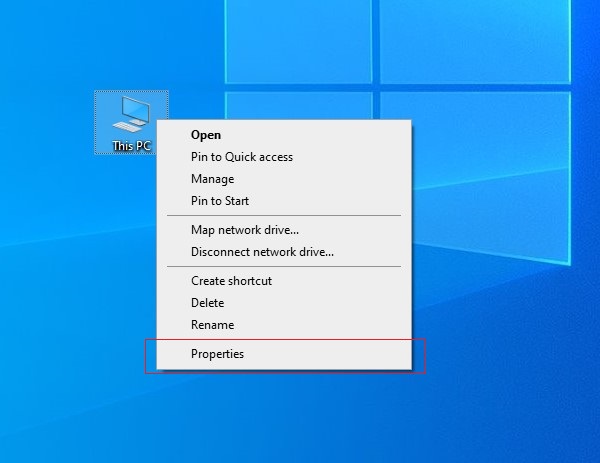Click the separator line above Properties
This screenshot has height=463, width=600.
click(284, 339)
